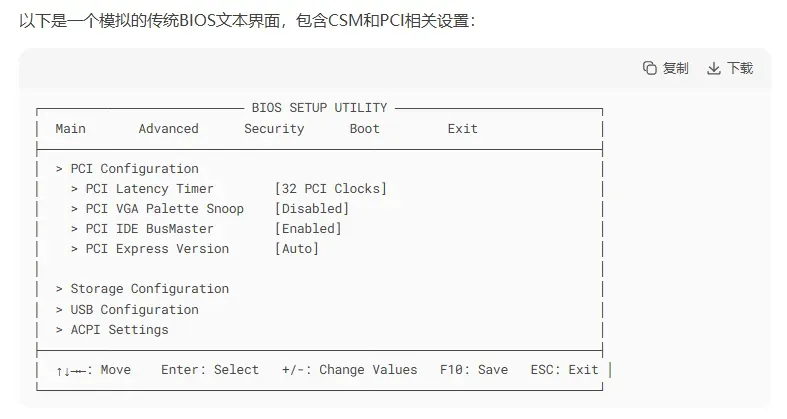
Task: Click the F10: Save hint
Action: point(474,370)
